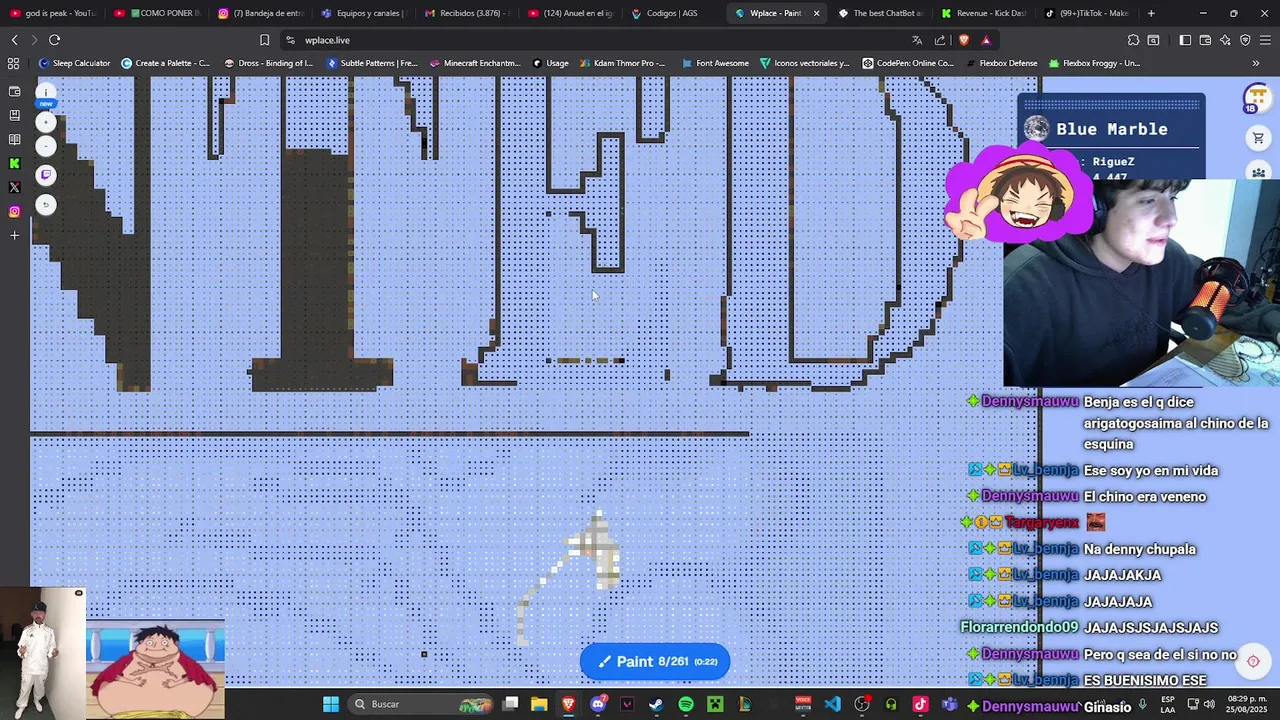Open bookmarks panel in browser sidebar
Screen dimensions: 1280x720
[14, 115]
